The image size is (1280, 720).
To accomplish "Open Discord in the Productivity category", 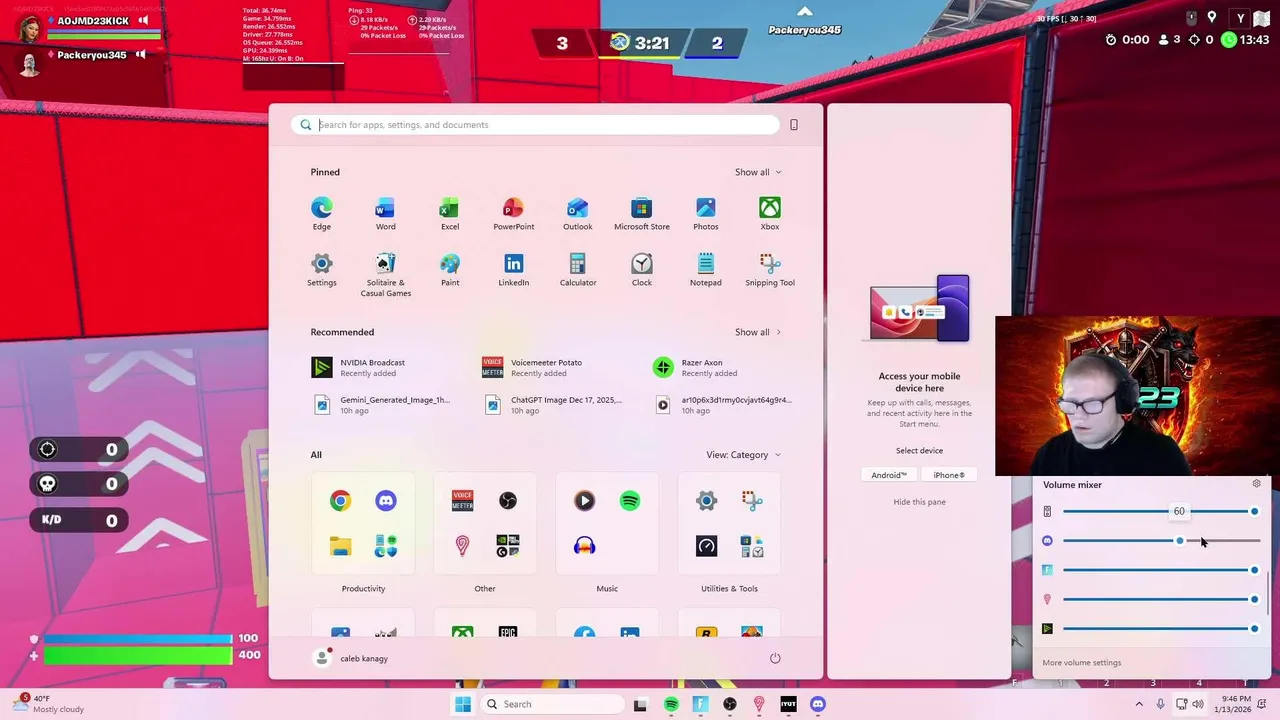I will tap(385, 501).
